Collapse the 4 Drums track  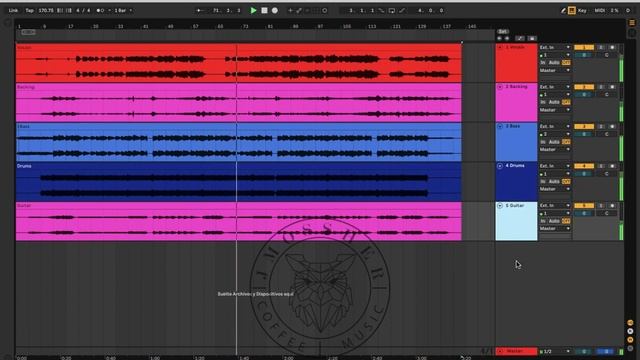coord(500,166)
